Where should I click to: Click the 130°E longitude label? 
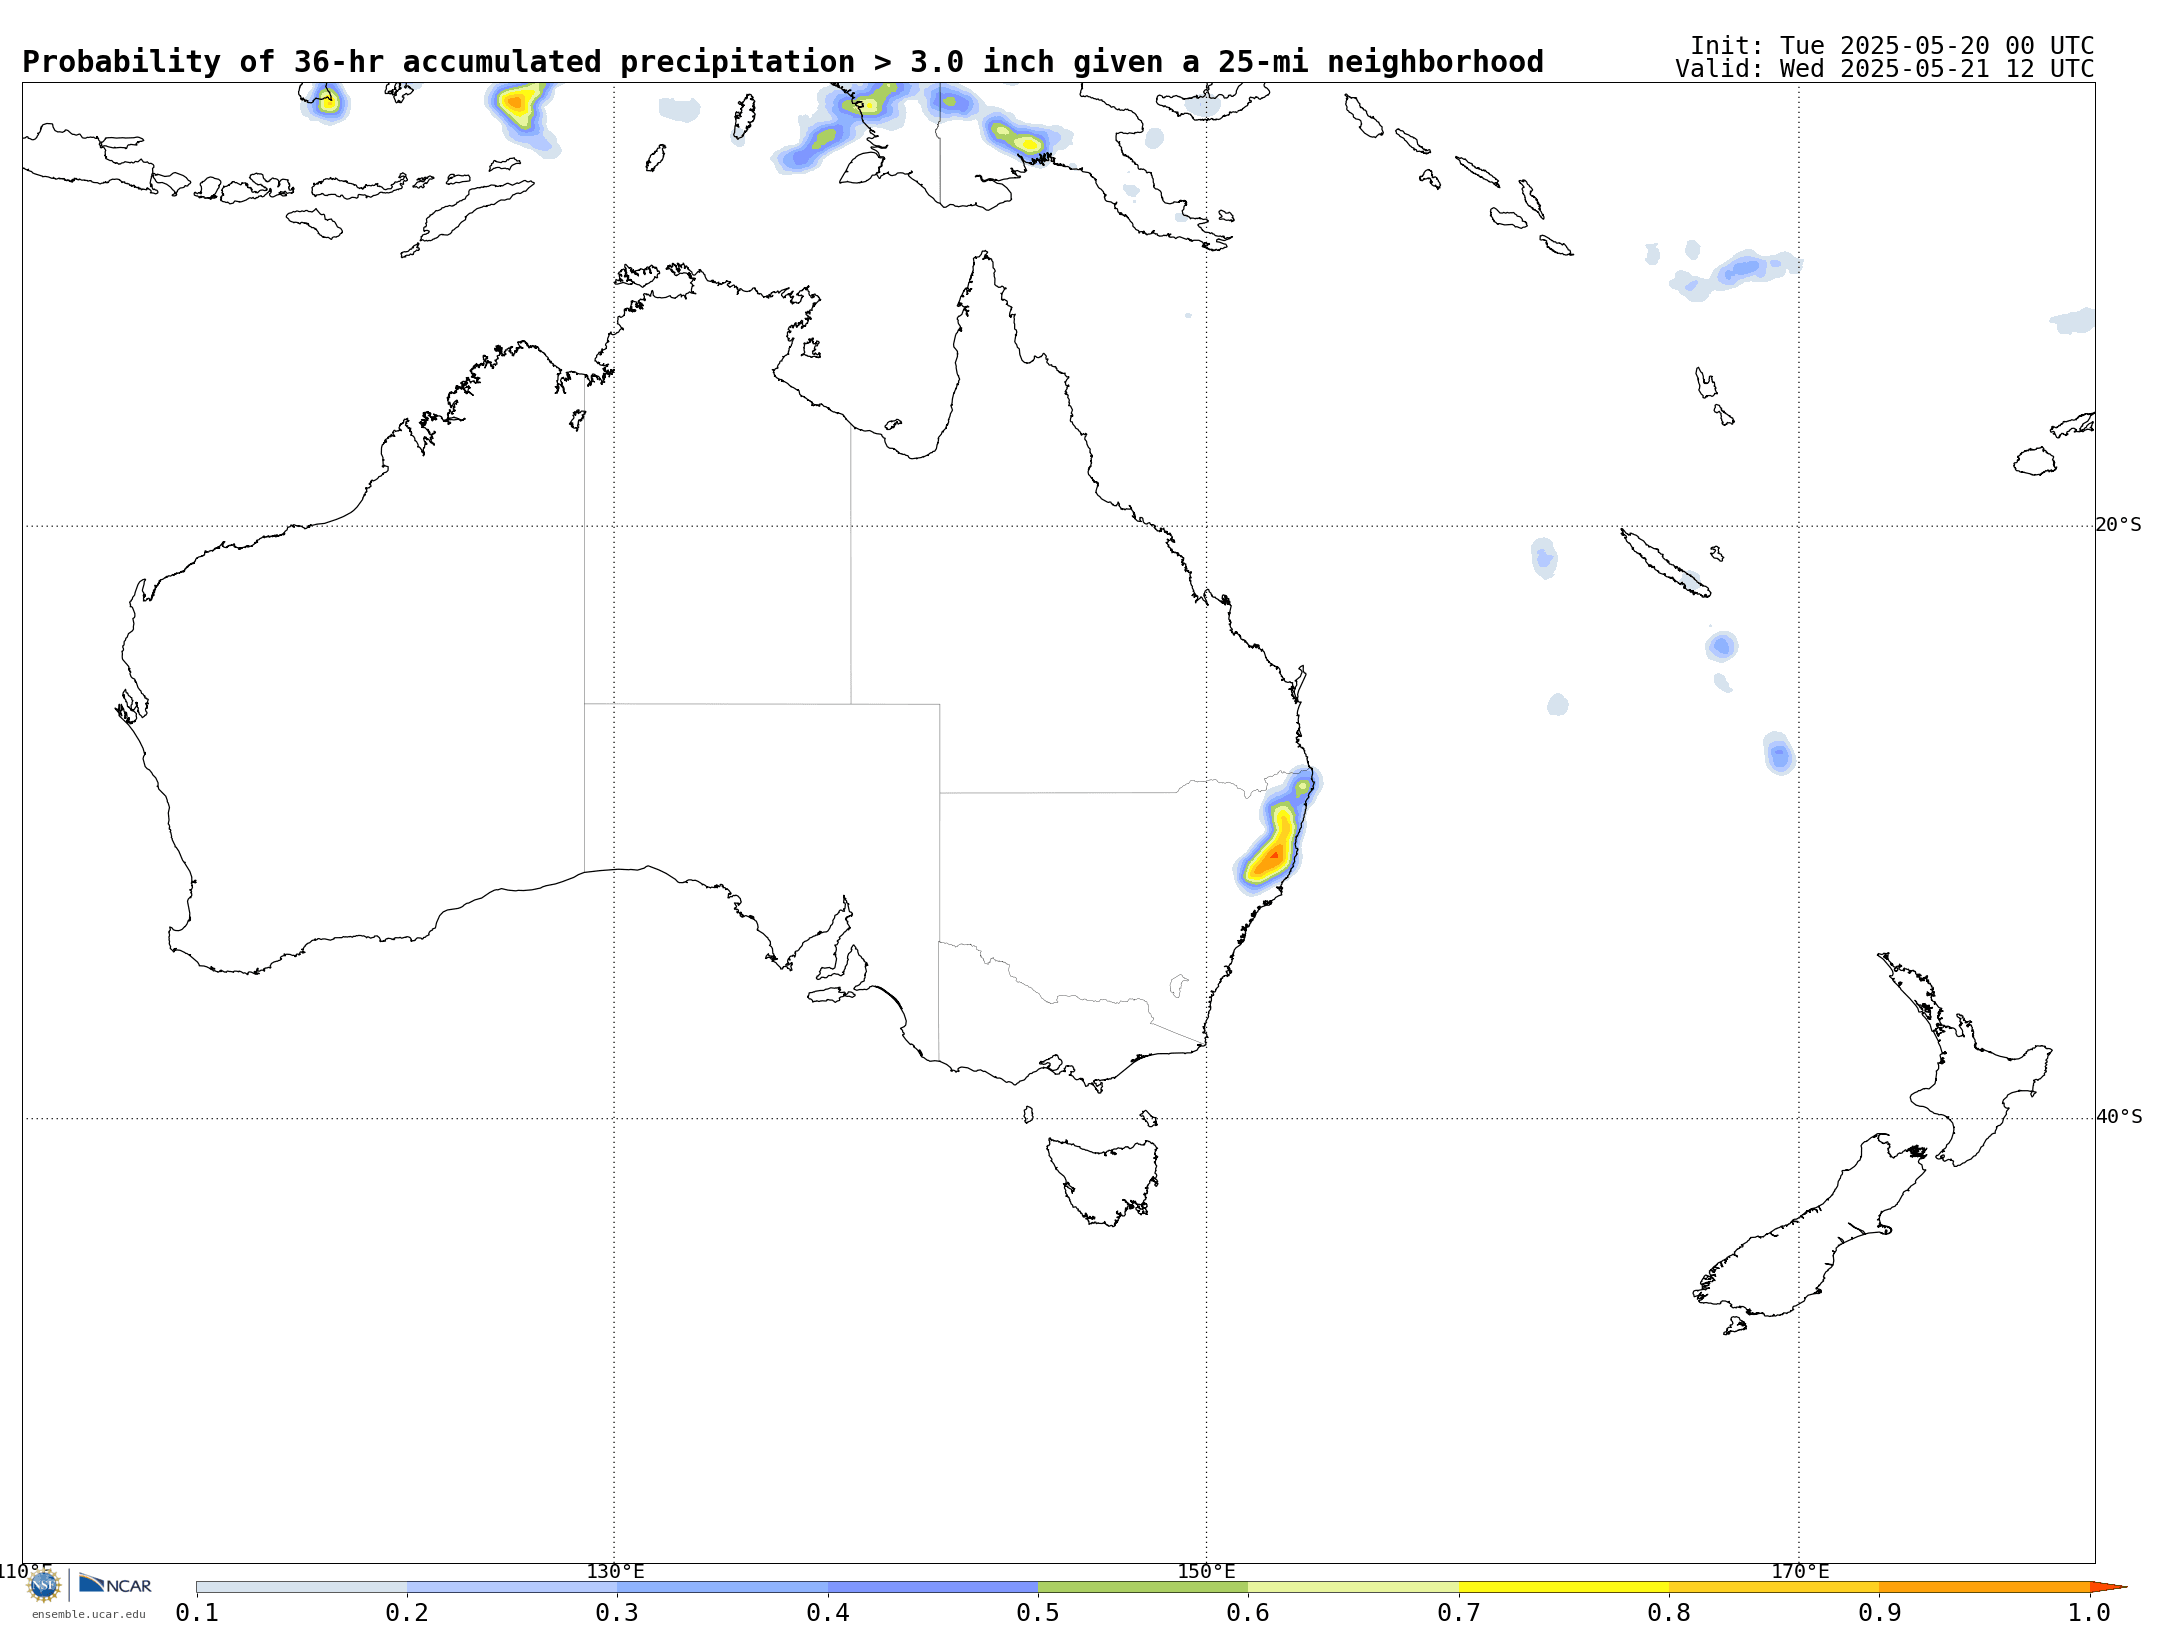coord(615,1571)
